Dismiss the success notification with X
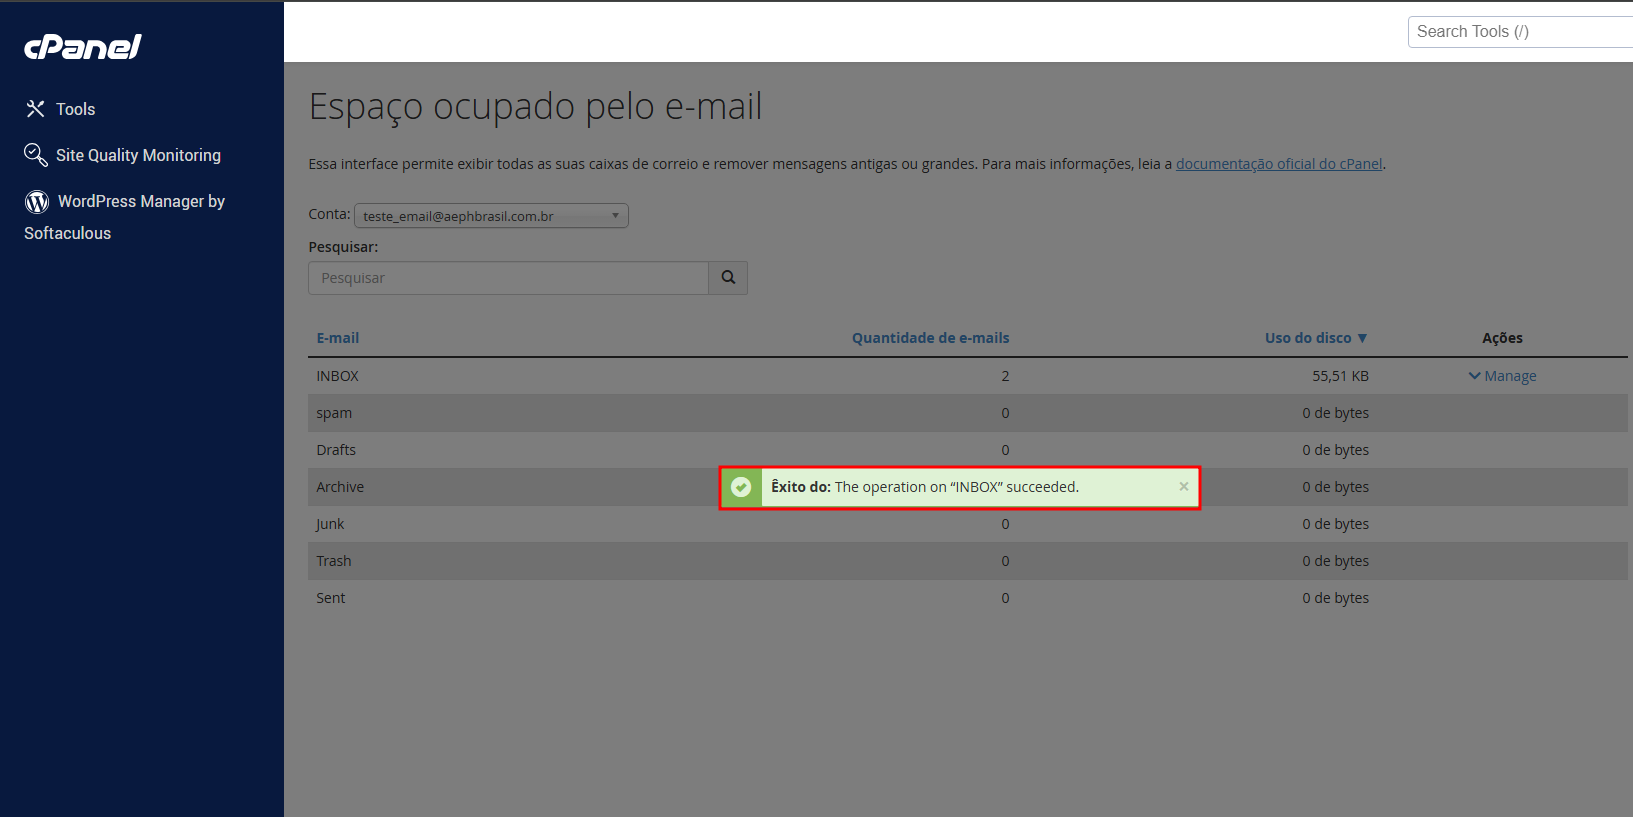Viewport: 1633px width, 817px height. pyautogui.click(x=1184, y=487)
